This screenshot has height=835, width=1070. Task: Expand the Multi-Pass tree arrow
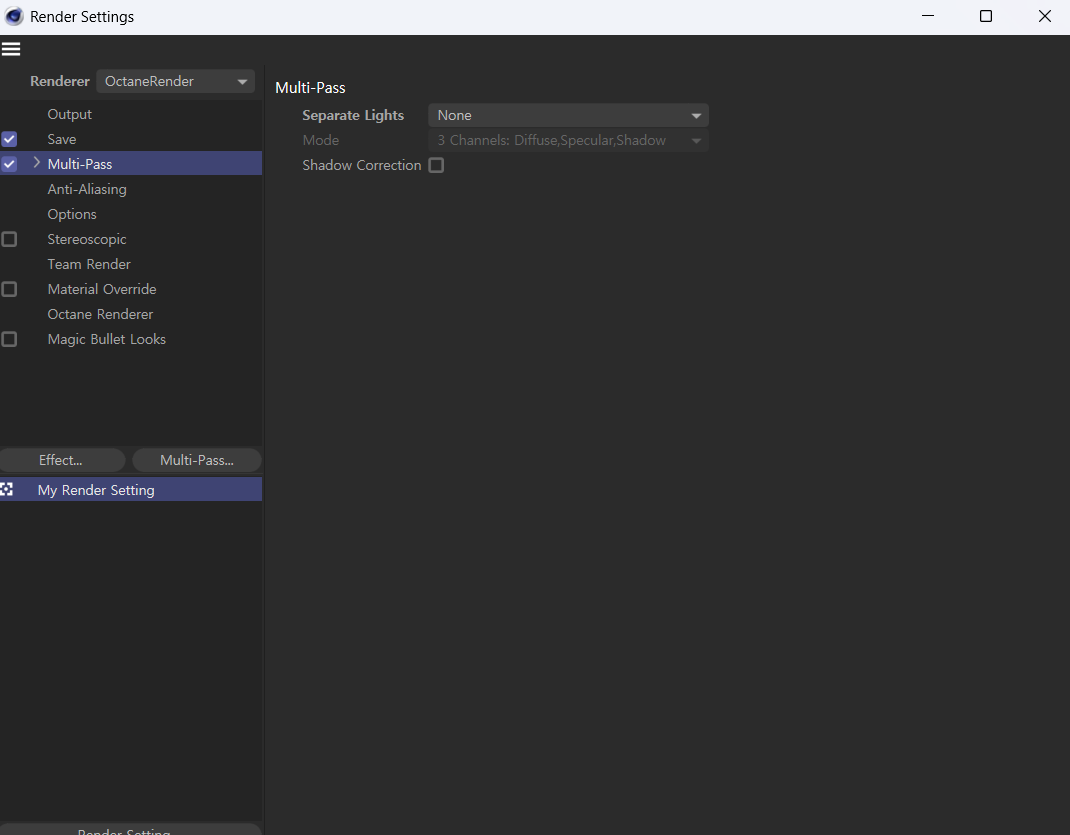coord(37,163)
